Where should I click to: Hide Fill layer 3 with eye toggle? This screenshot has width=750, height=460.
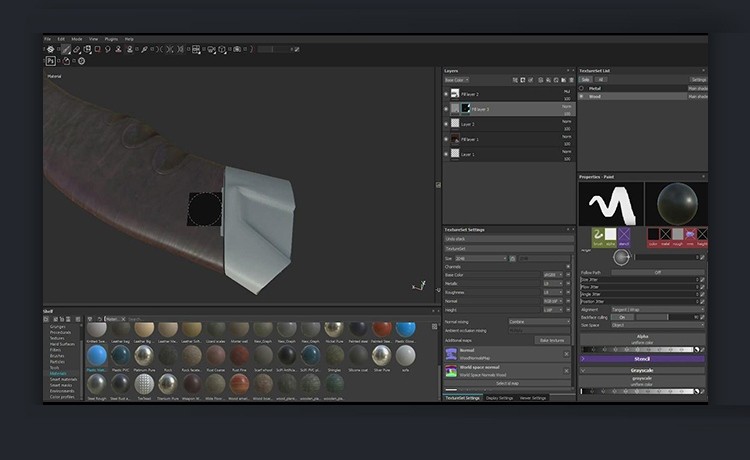pos(446,109)
